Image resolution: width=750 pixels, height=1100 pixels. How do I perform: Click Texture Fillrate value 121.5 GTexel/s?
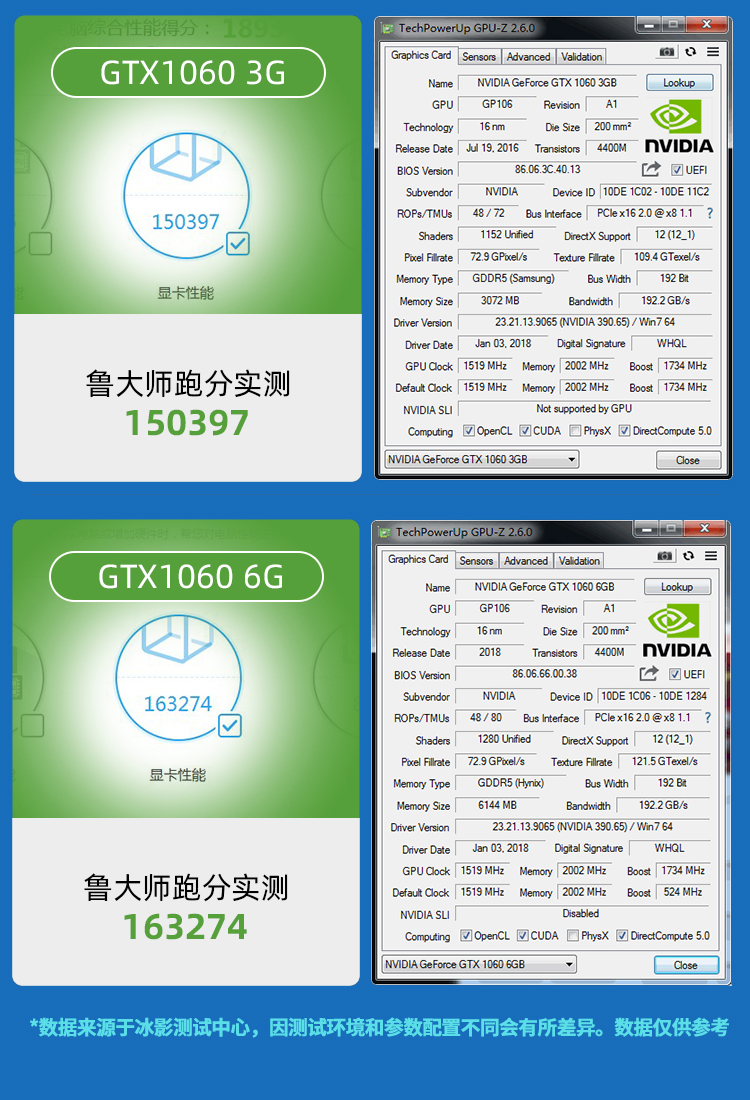[664, 761]
